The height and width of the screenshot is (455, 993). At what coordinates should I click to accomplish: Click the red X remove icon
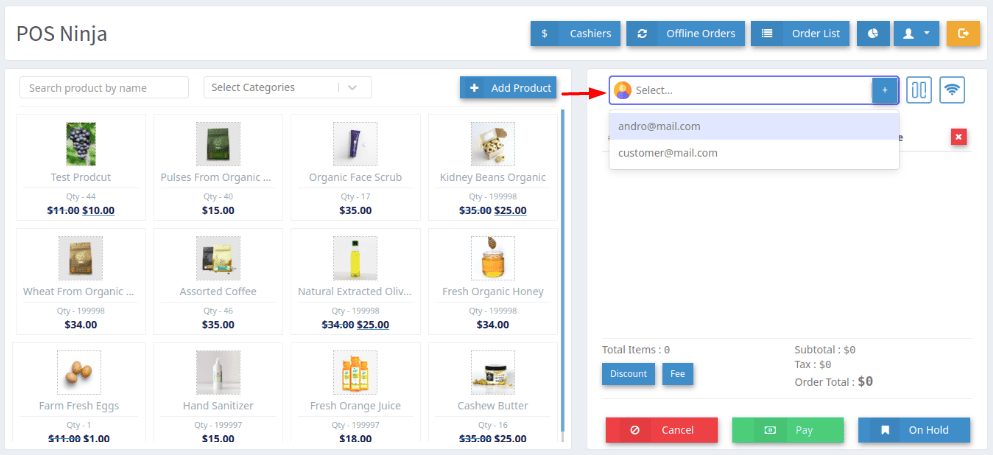point(958,137)
